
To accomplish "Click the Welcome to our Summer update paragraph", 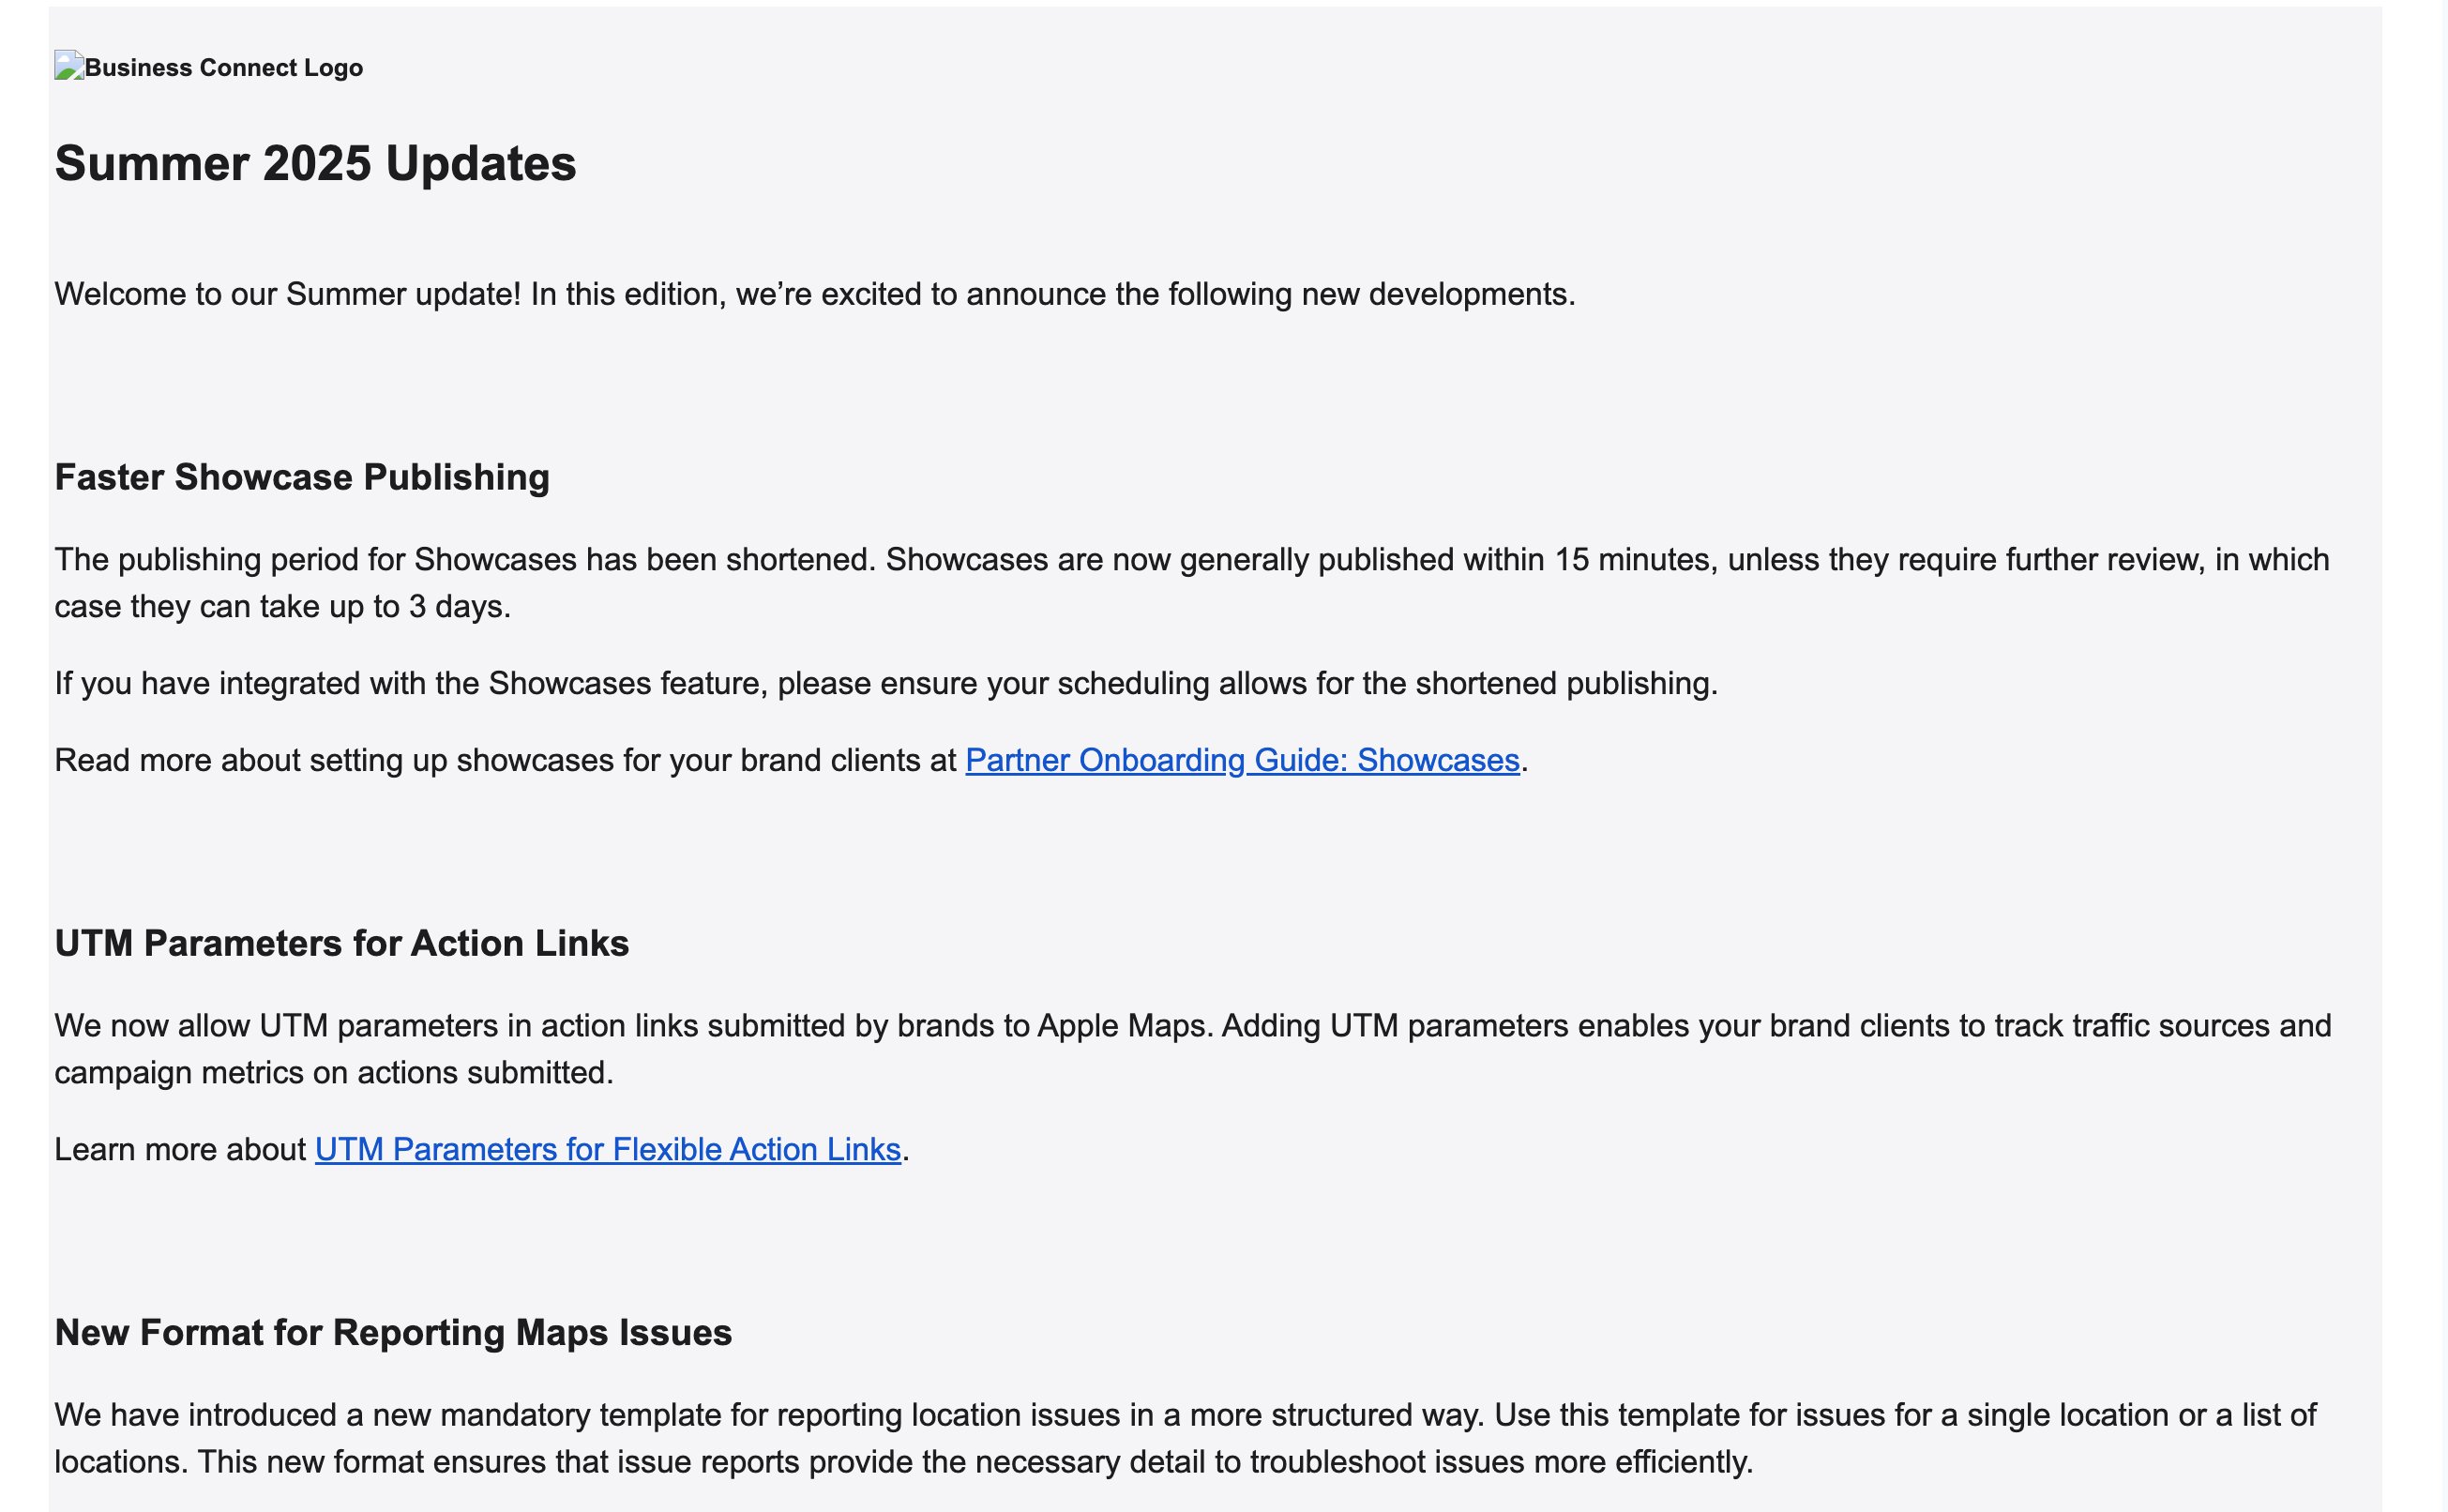I will [814, 295].
